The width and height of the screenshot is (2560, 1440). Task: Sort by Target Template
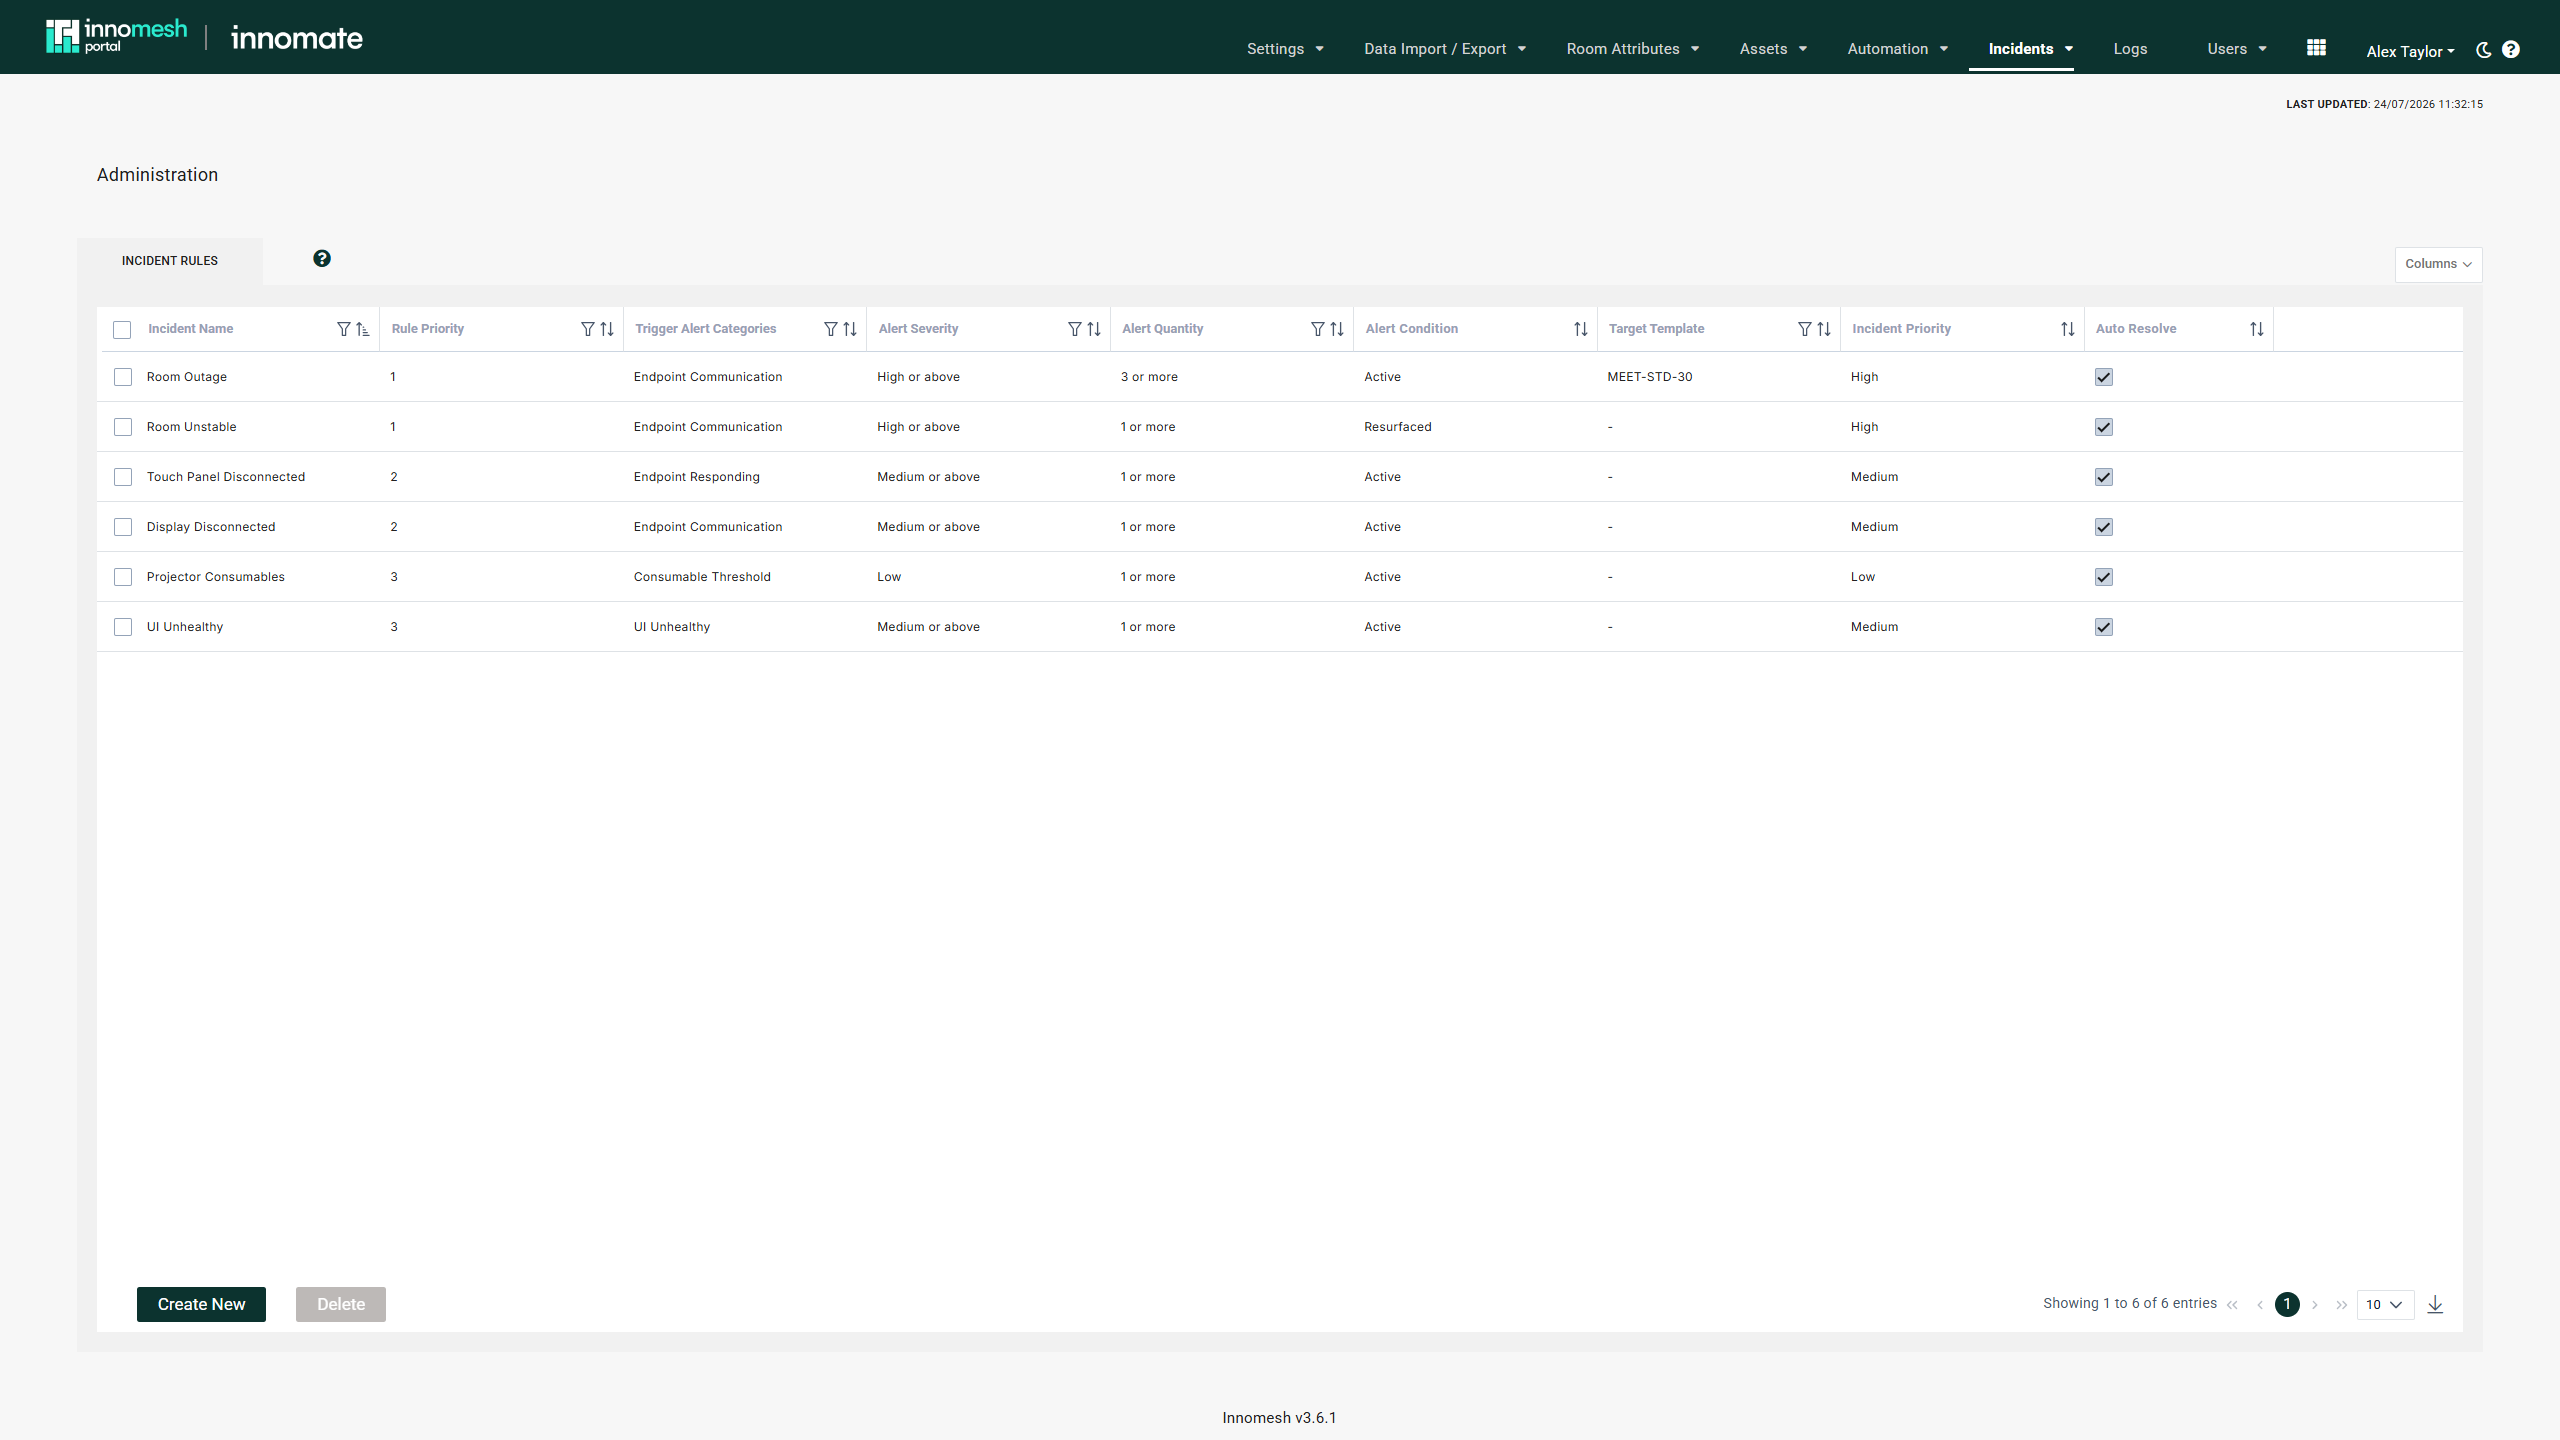(1824, 329)
